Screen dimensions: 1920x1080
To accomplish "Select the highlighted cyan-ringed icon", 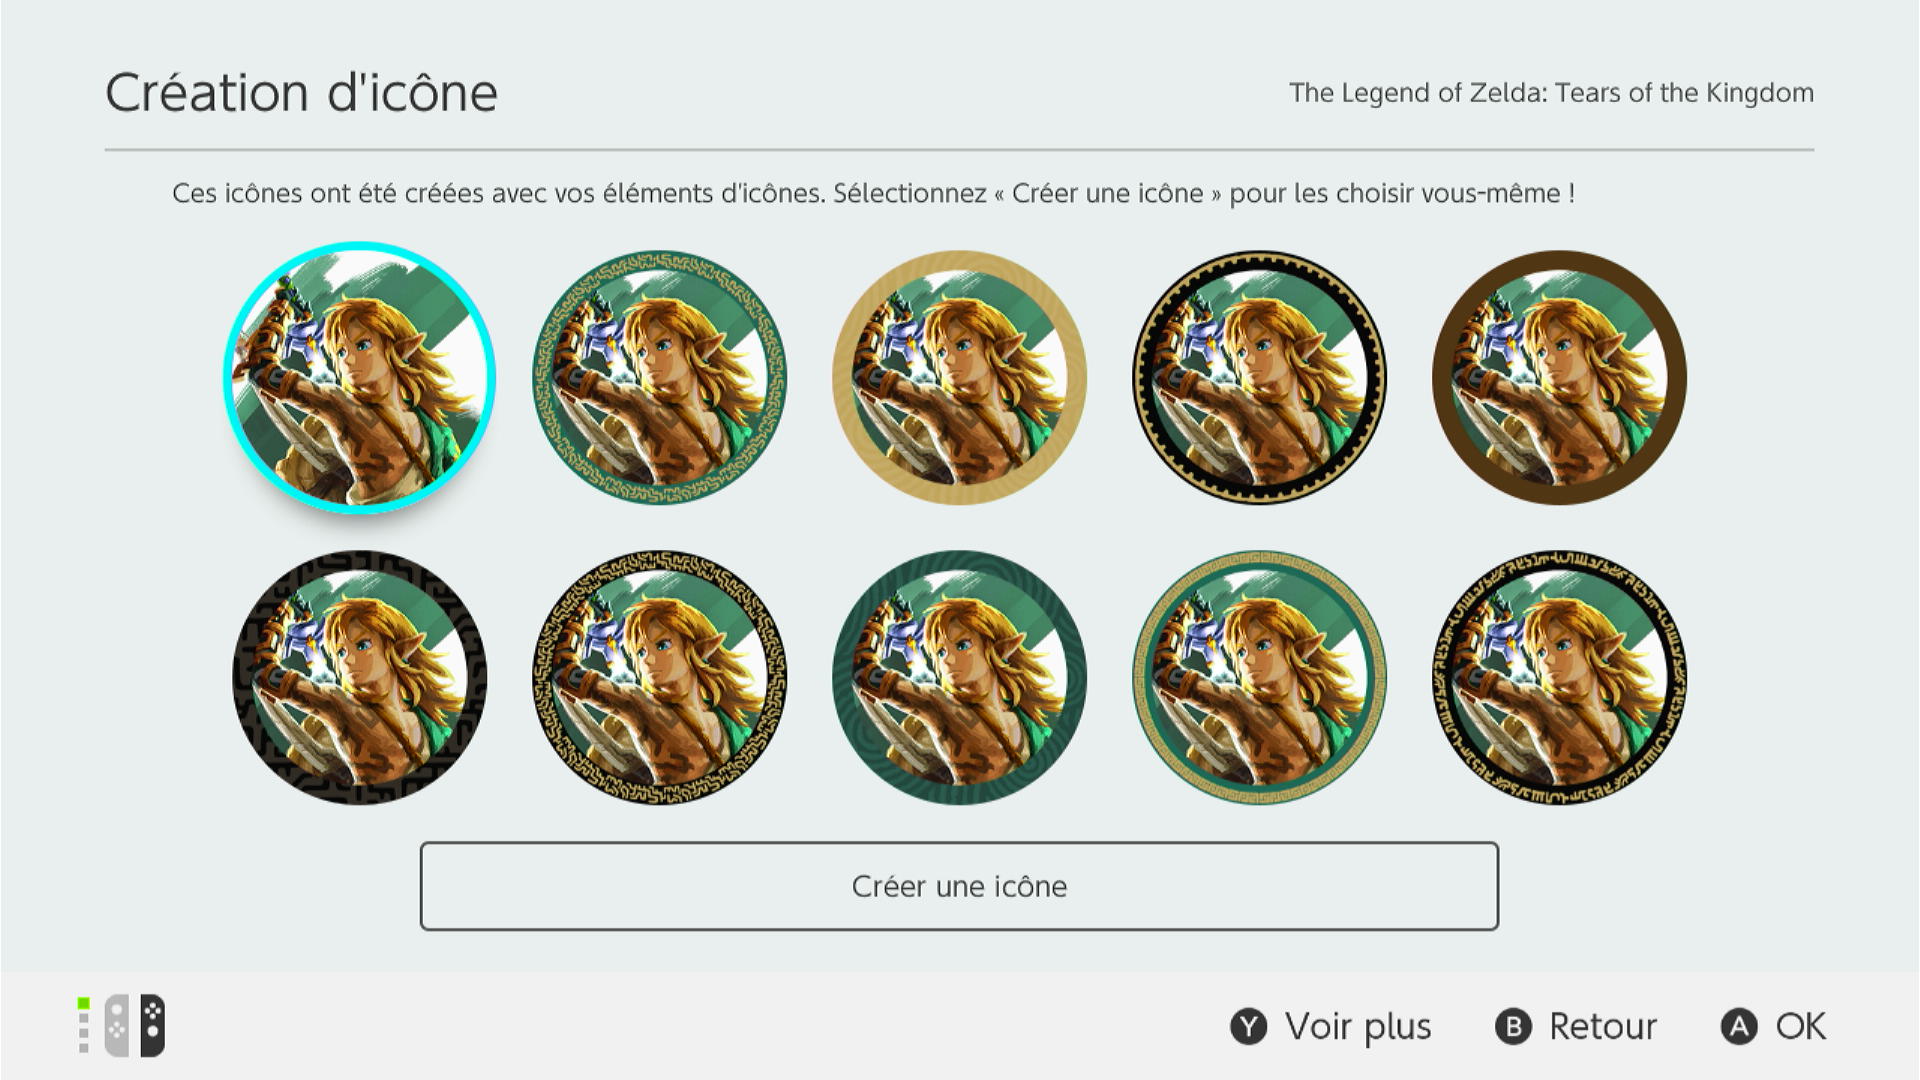I will click(360, 378).
